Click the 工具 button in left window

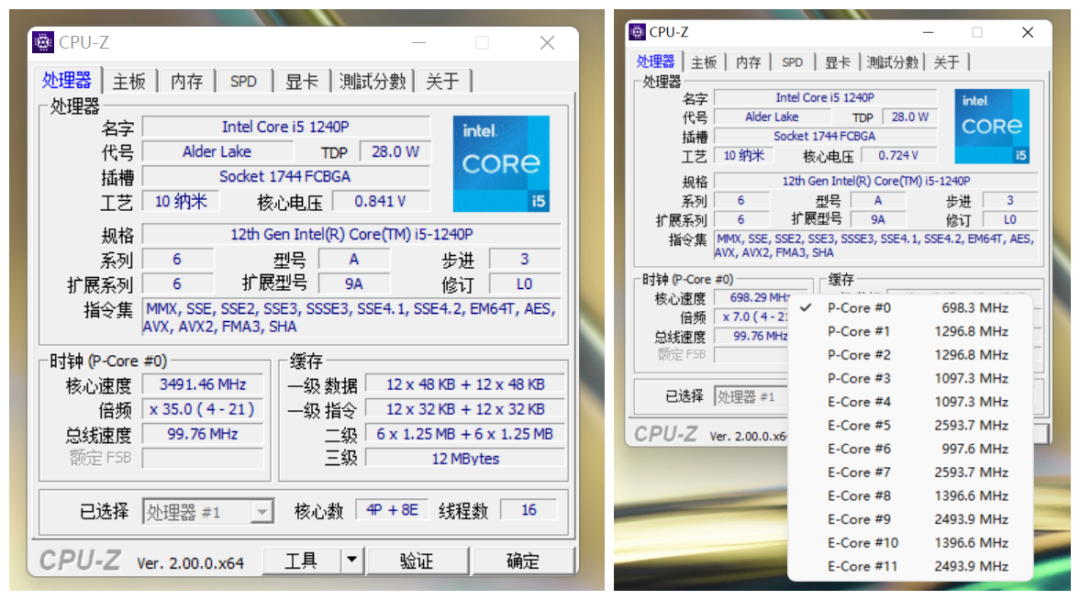point(302,561)
